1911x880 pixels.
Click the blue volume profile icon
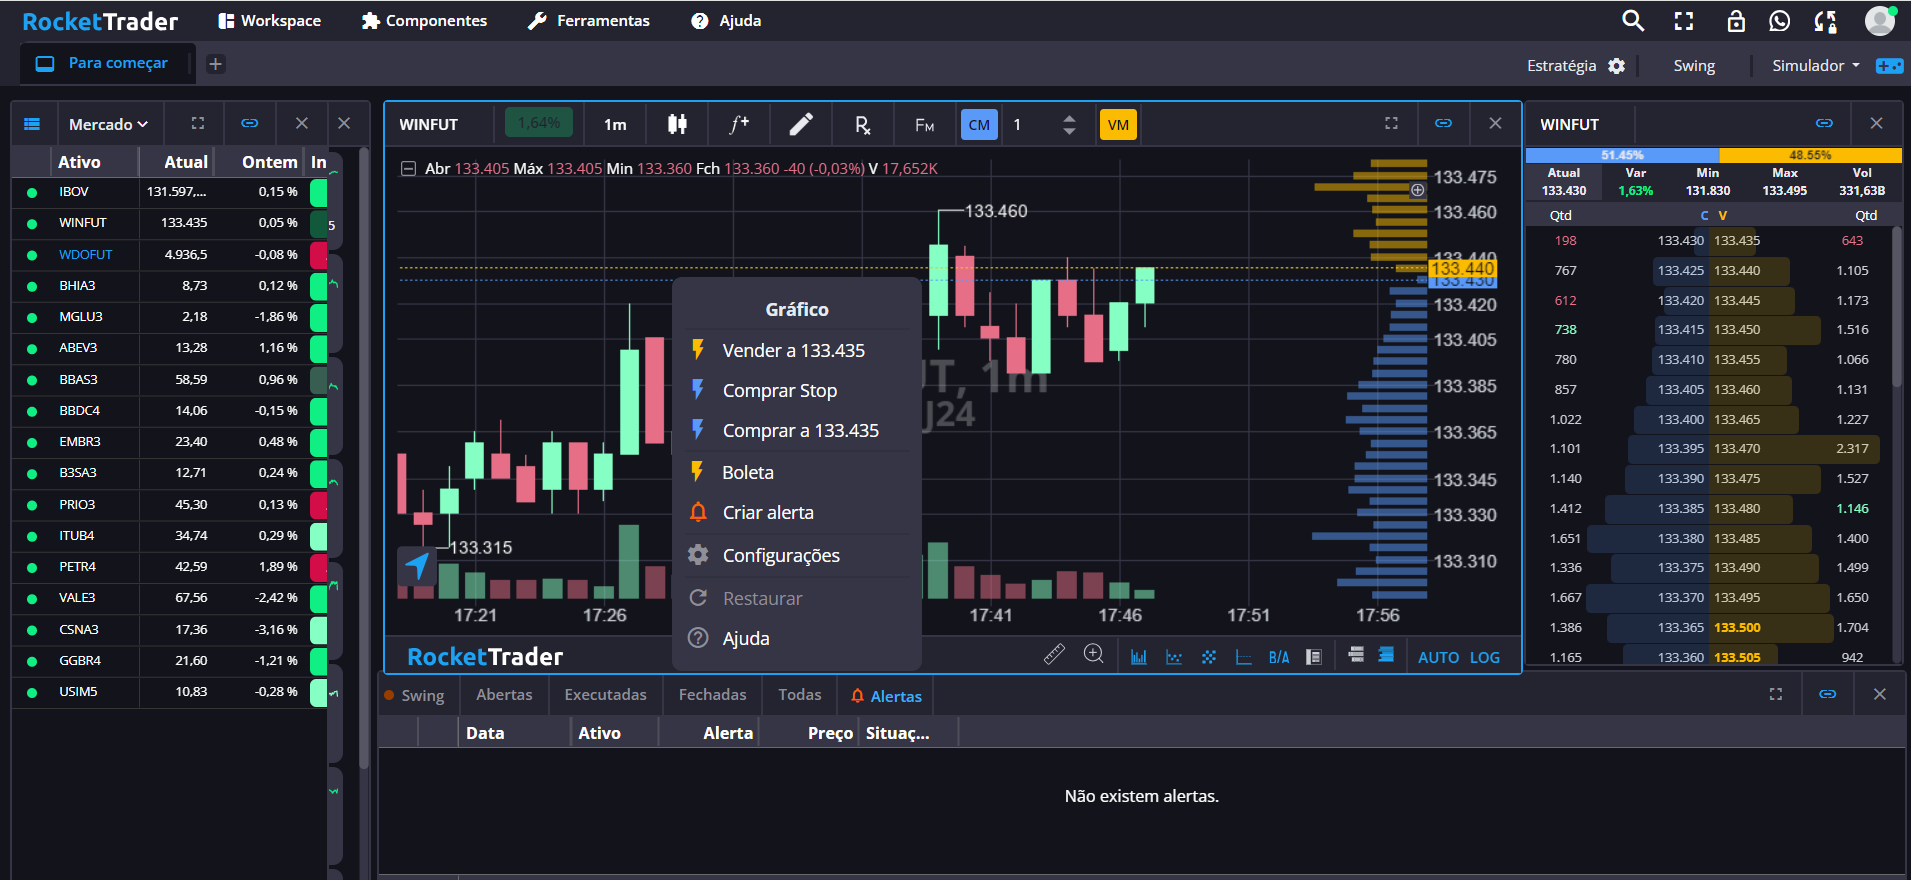click(x=1386, y=654)
